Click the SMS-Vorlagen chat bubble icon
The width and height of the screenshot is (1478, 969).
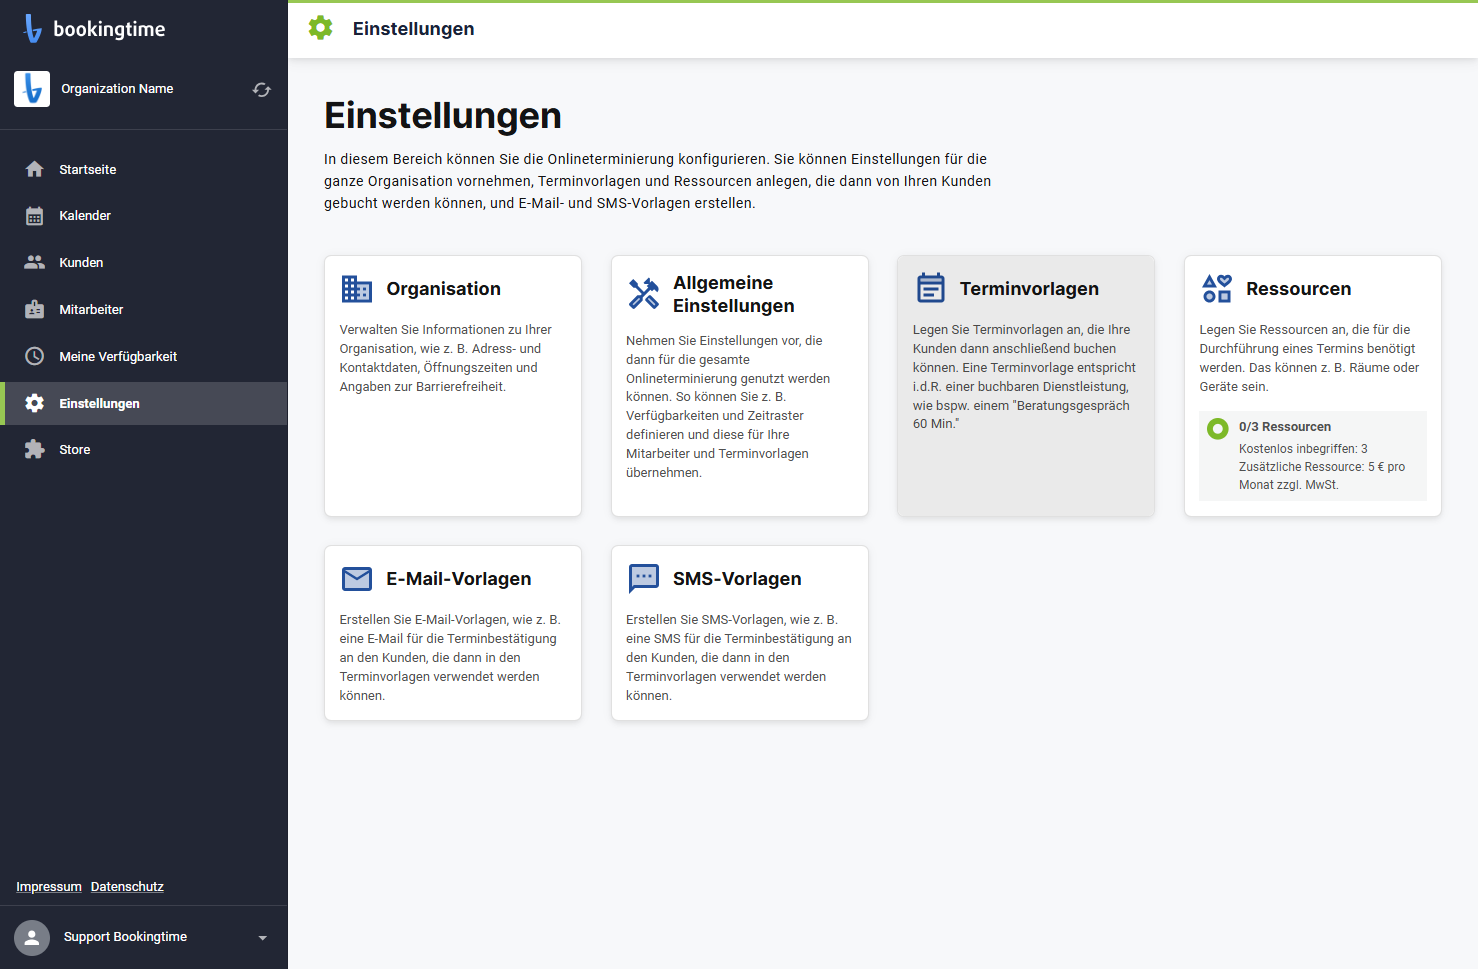point(644,579)
